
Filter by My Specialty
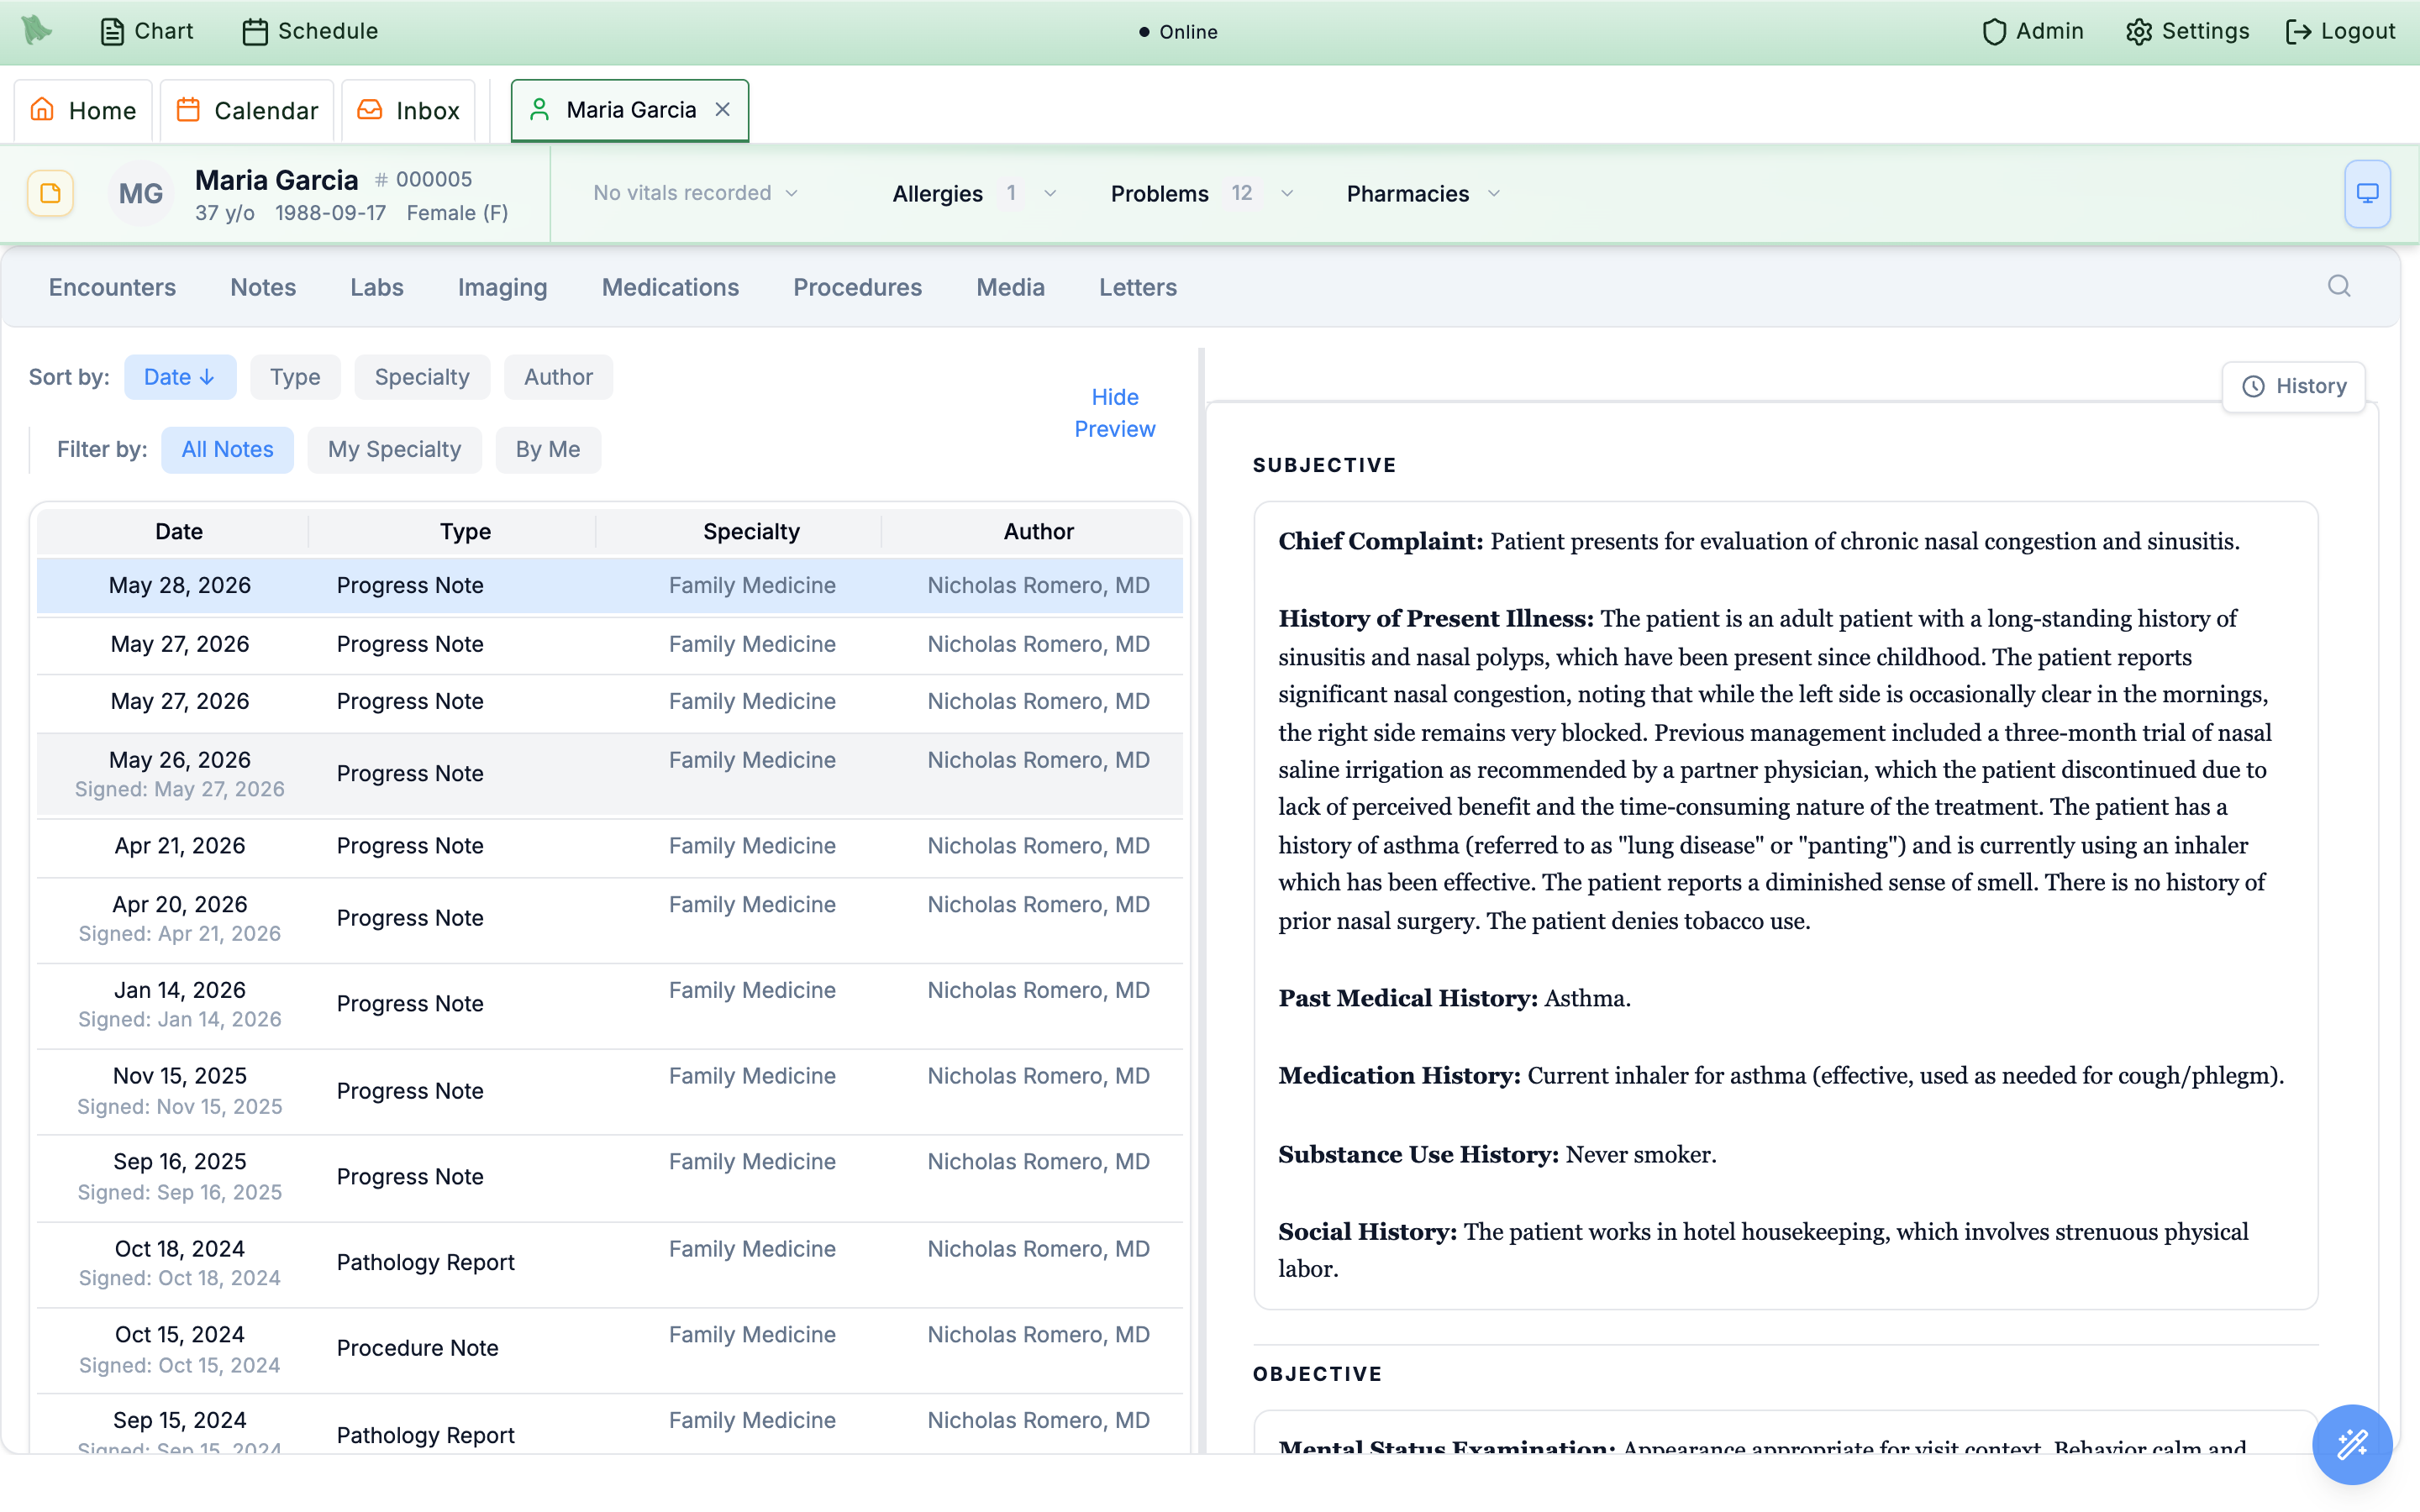394,449
